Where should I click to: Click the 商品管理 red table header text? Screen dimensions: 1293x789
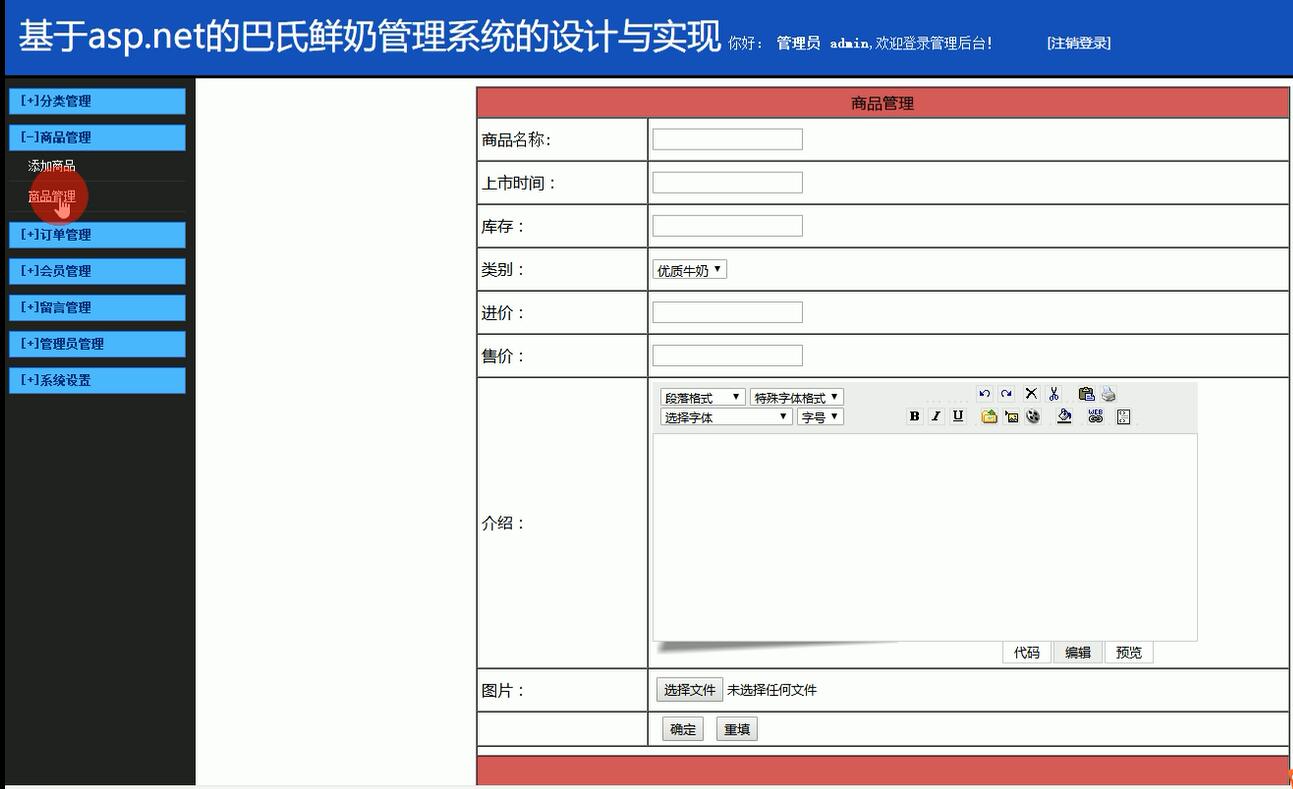tap(882, 103)
